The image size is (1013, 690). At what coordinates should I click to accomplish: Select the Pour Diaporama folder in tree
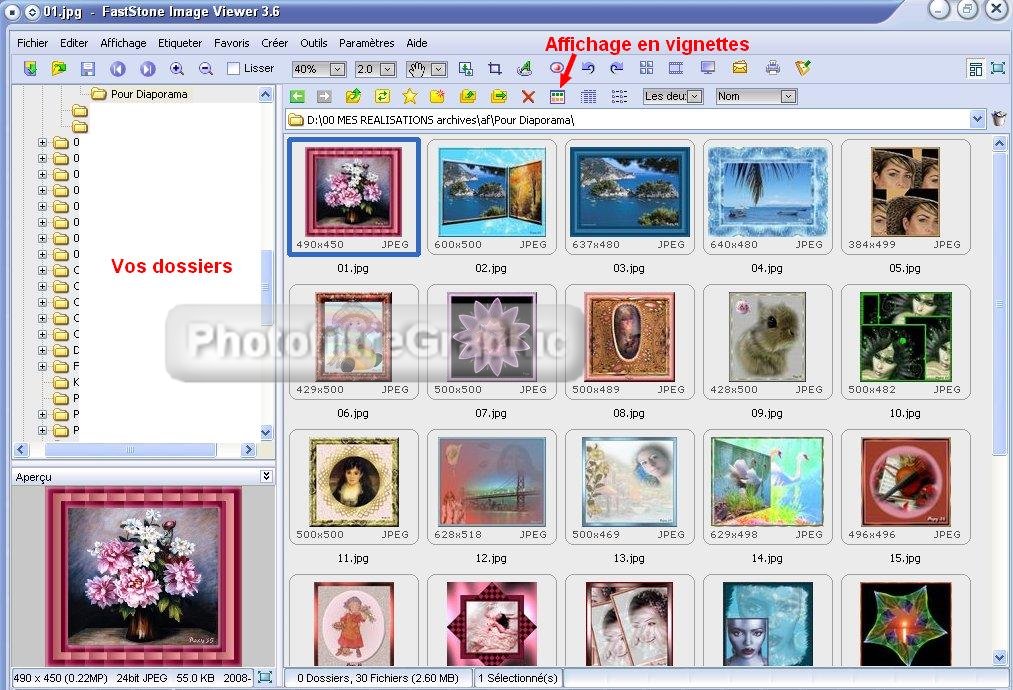pos(148,94)
